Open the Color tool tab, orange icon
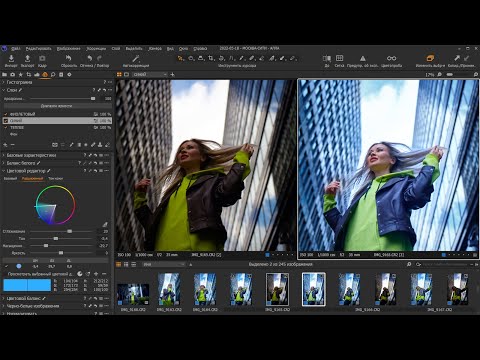 pyautogui.click(x=45, y=75)
